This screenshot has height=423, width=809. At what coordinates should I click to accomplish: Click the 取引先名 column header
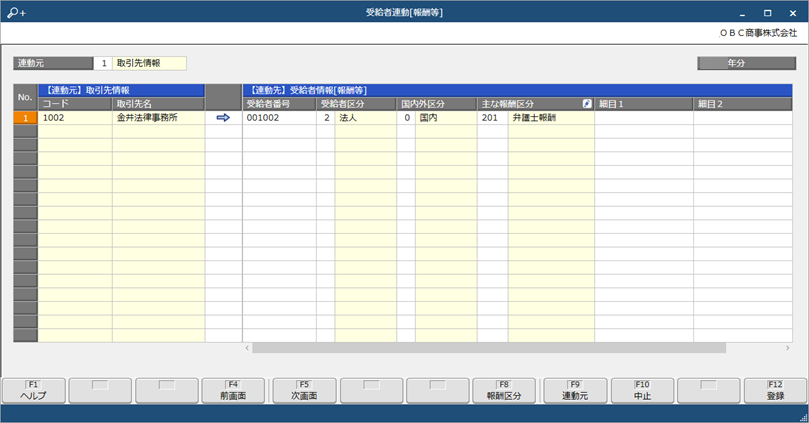pos(158,104)
